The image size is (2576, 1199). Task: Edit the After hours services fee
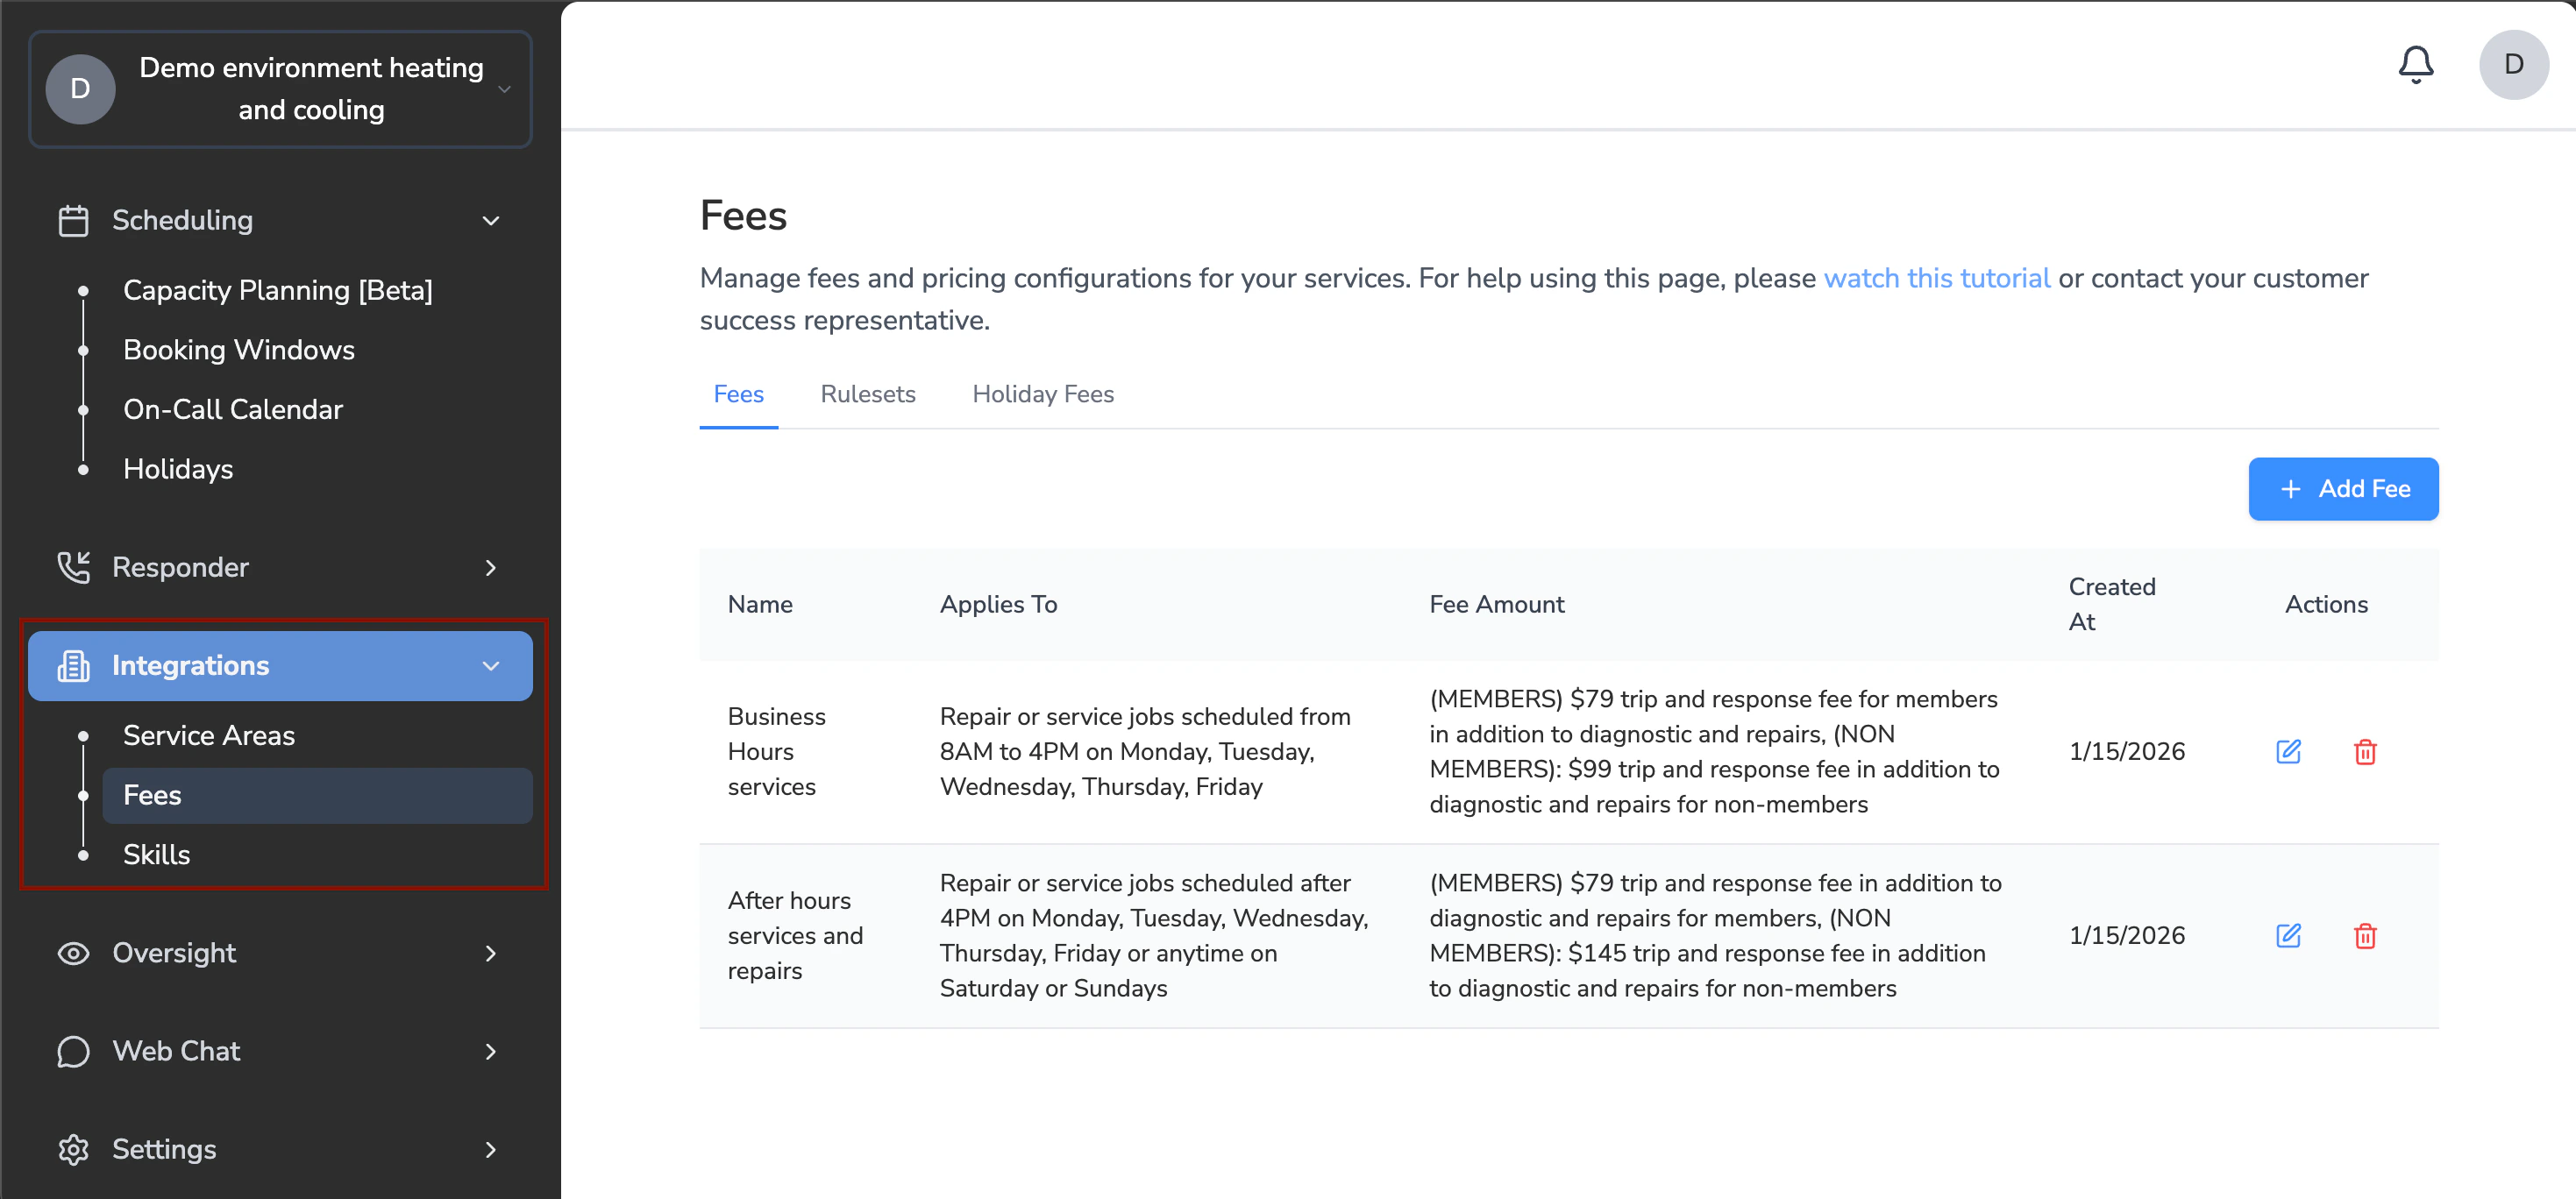point(2288,935)
